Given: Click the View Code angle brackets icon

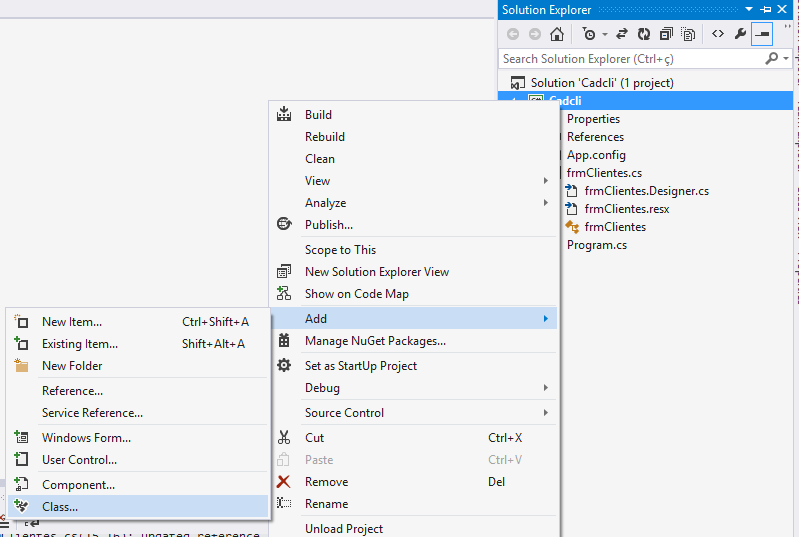Looking at the screenshot, I should [x=717, y=34].
